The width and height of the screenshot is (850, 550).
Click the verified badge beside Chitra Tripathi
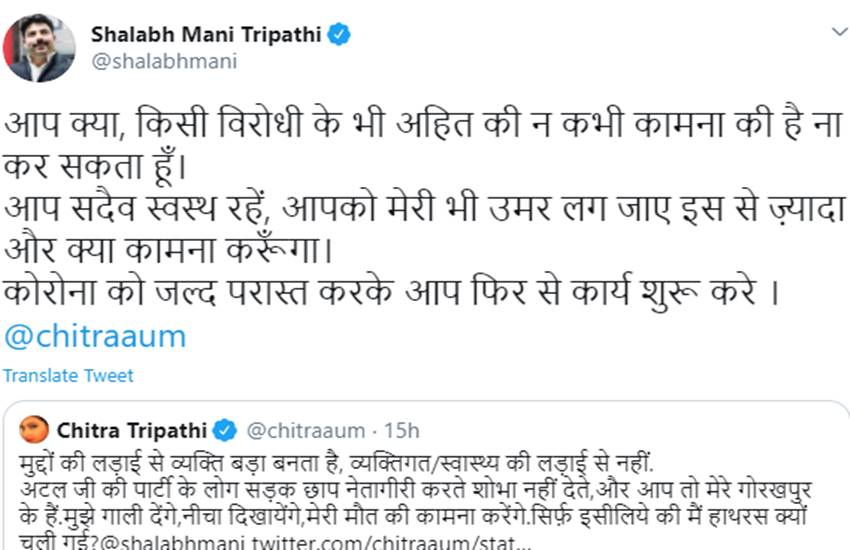pyautogui.click(x=226, y=431)
